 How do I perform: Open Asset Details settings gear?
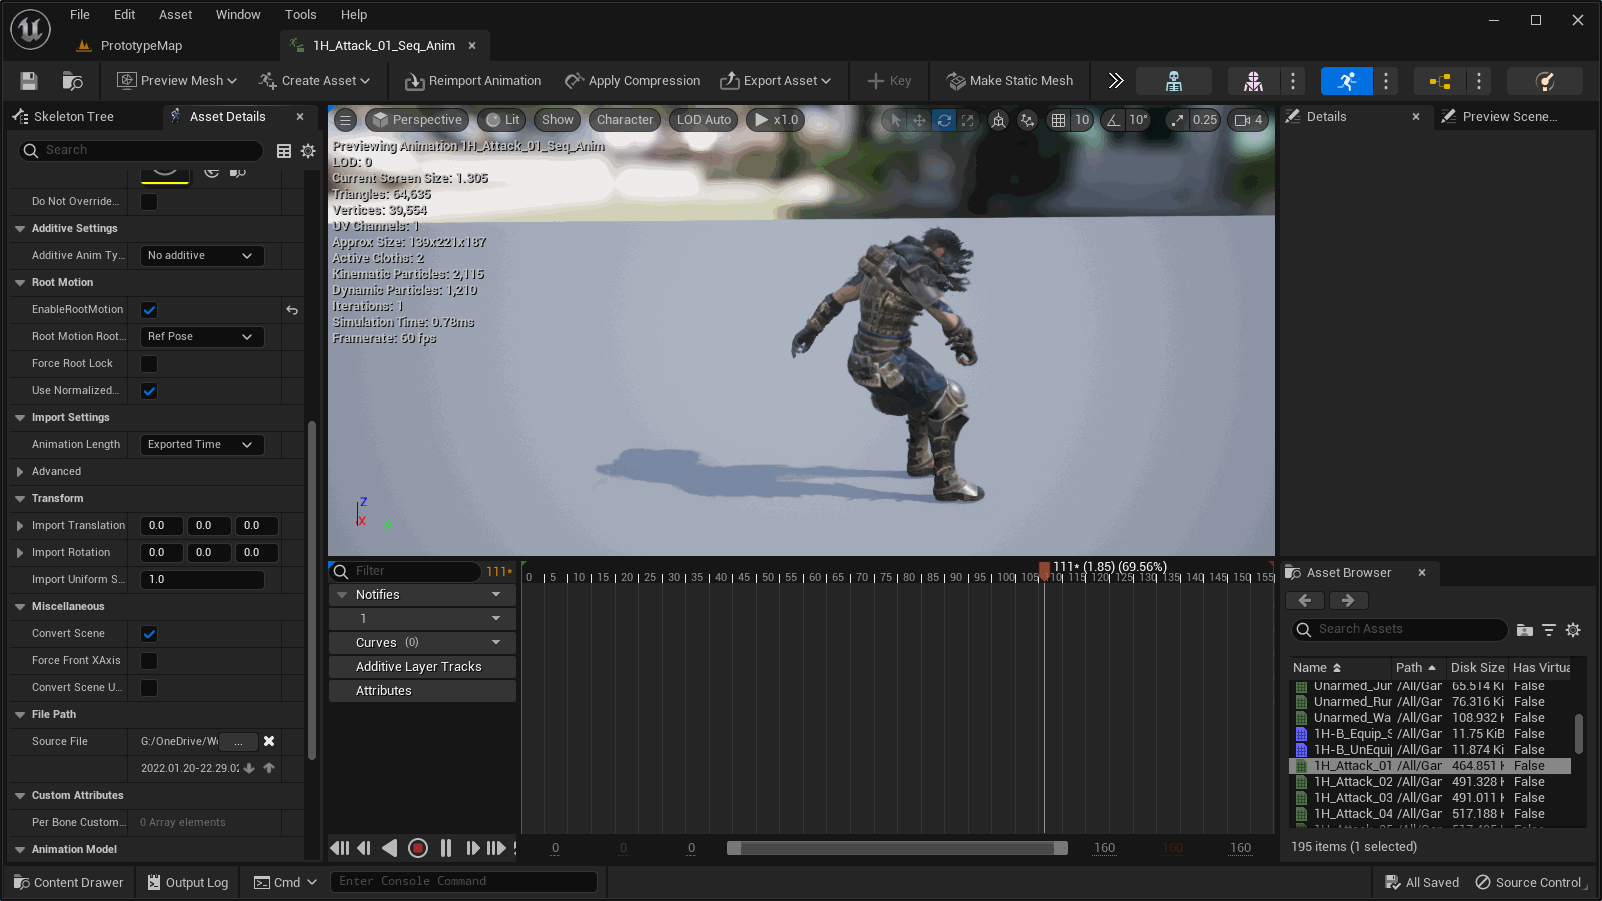click(308, 151)
